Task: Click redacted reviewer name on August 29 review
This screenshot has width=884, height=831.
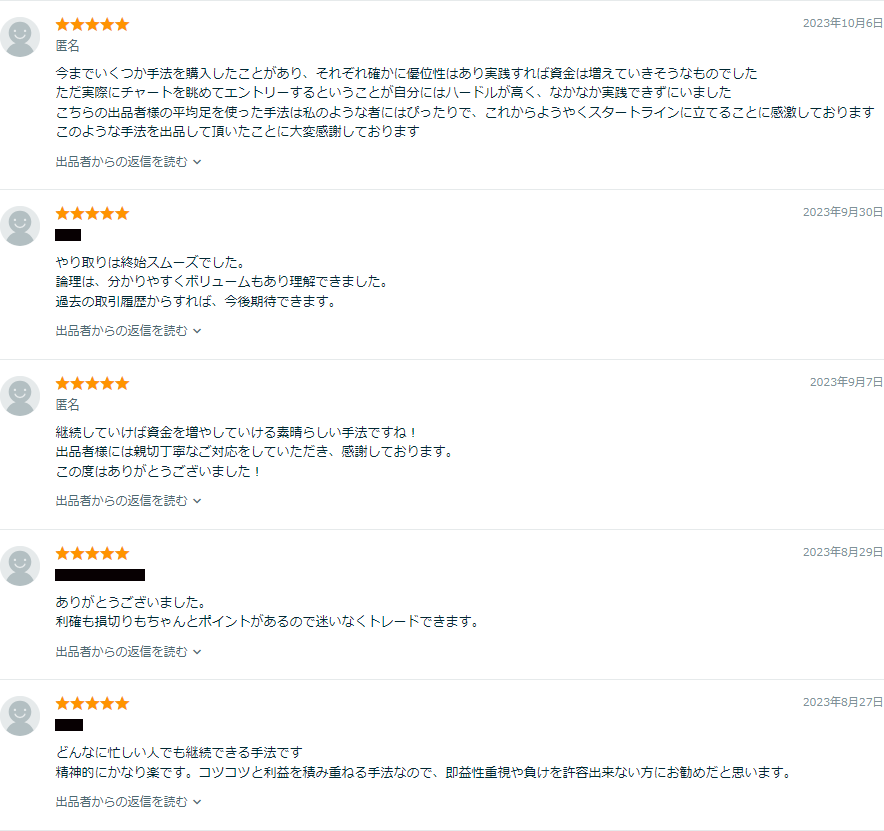Action: pos(100,575)
